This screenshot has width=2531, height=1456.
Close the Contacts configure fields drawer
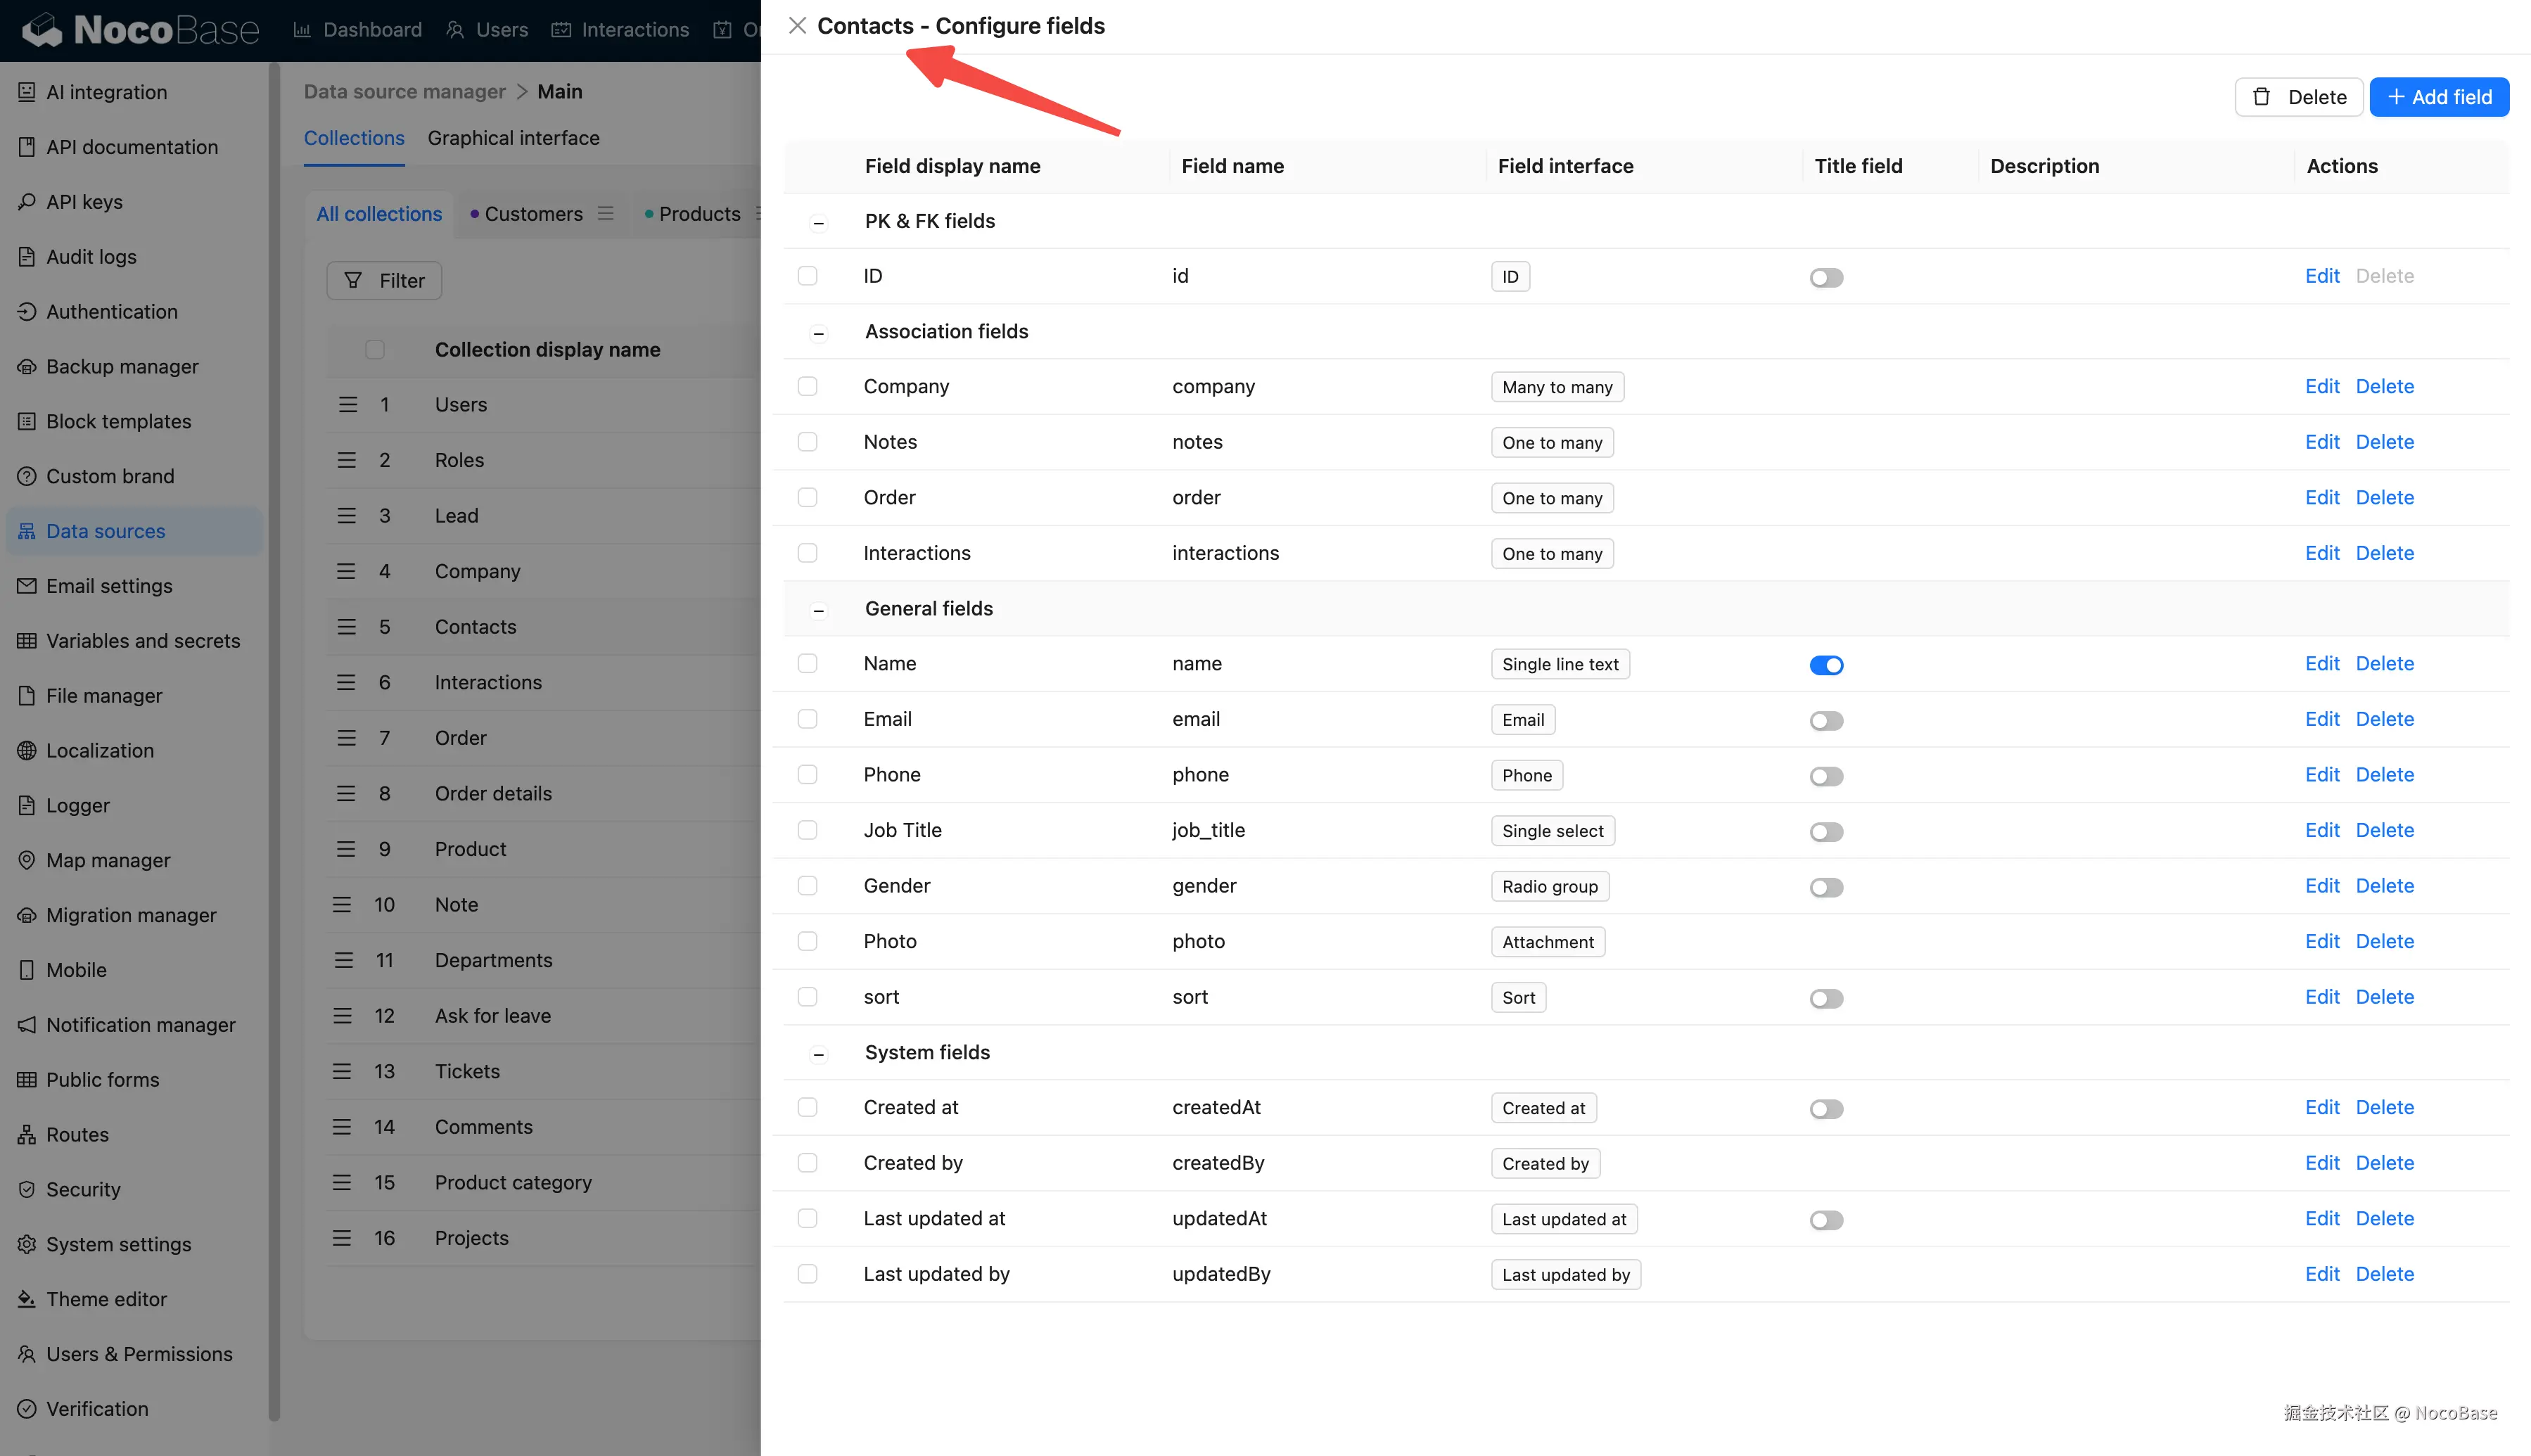(797, 26)
